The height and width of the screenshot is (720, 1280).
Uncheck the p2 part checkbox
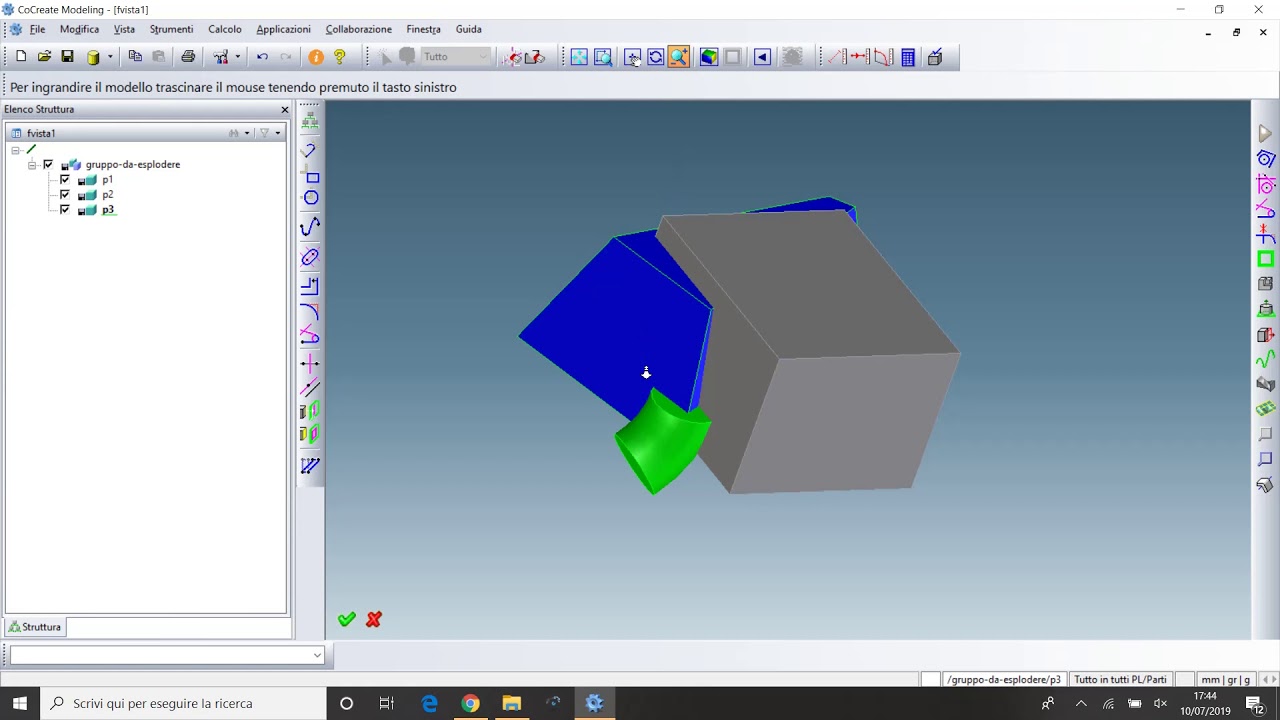tap(65, 195)
